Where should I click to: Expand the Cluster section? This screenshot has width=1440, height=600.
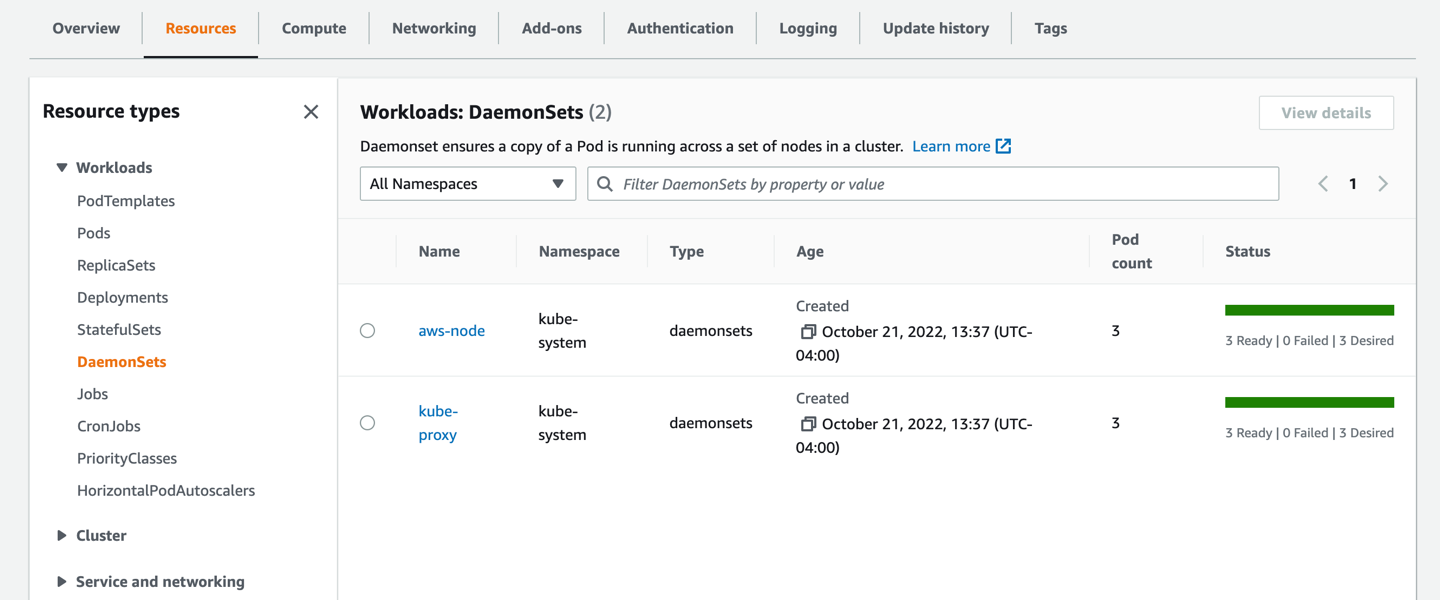tap(62, 535)
